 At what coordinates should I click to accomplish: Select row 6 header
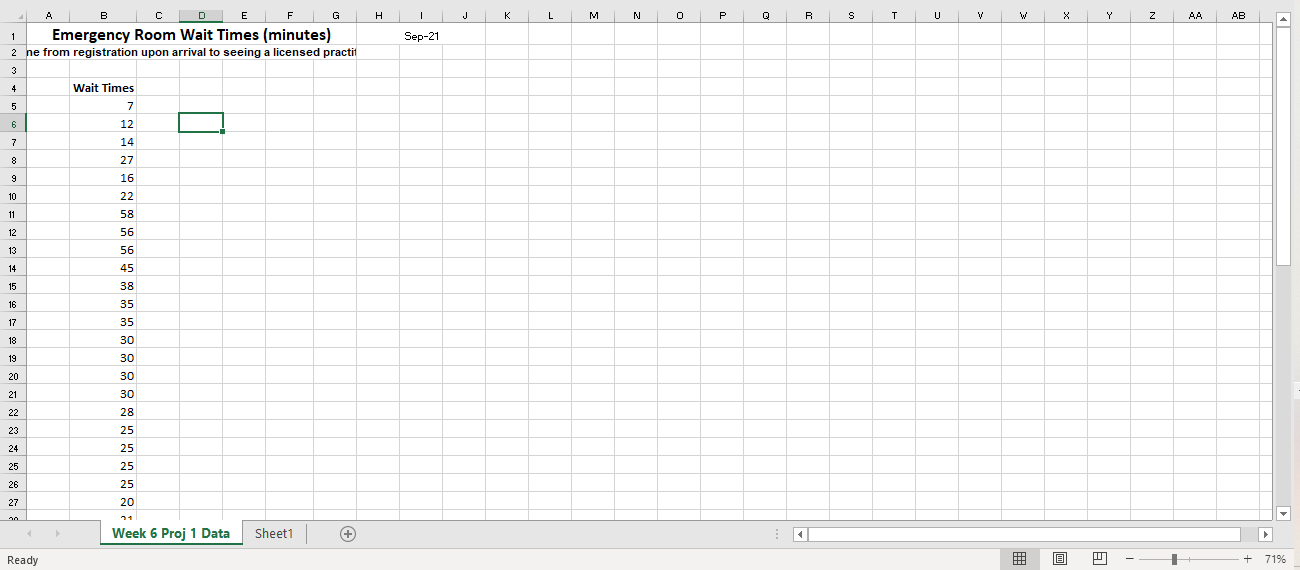pos(13,123)
